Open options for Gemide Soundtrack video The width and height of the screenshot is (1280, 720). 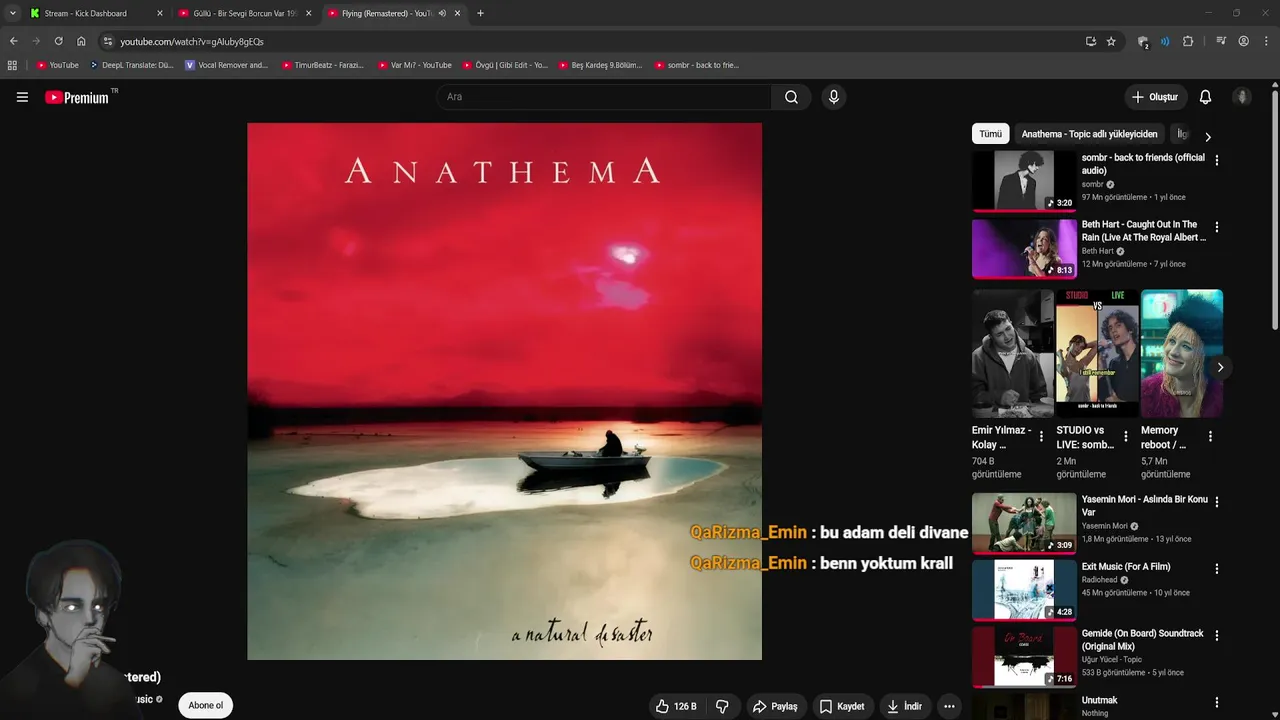coord(1216,636)
